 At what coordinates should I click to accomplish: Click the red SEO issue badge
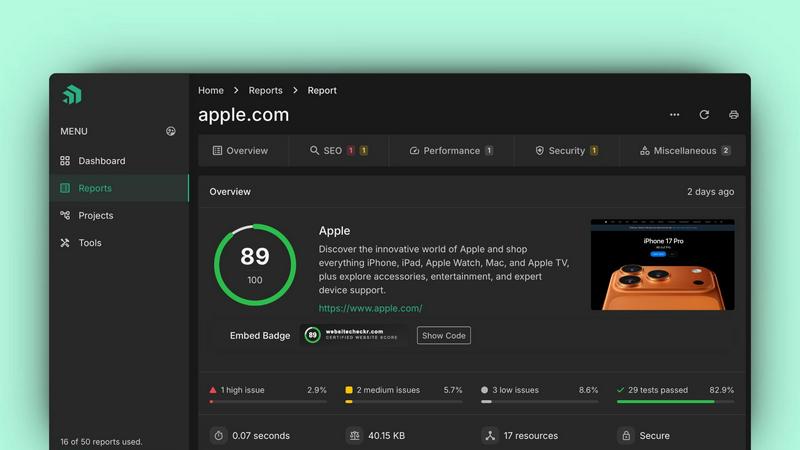351,151
